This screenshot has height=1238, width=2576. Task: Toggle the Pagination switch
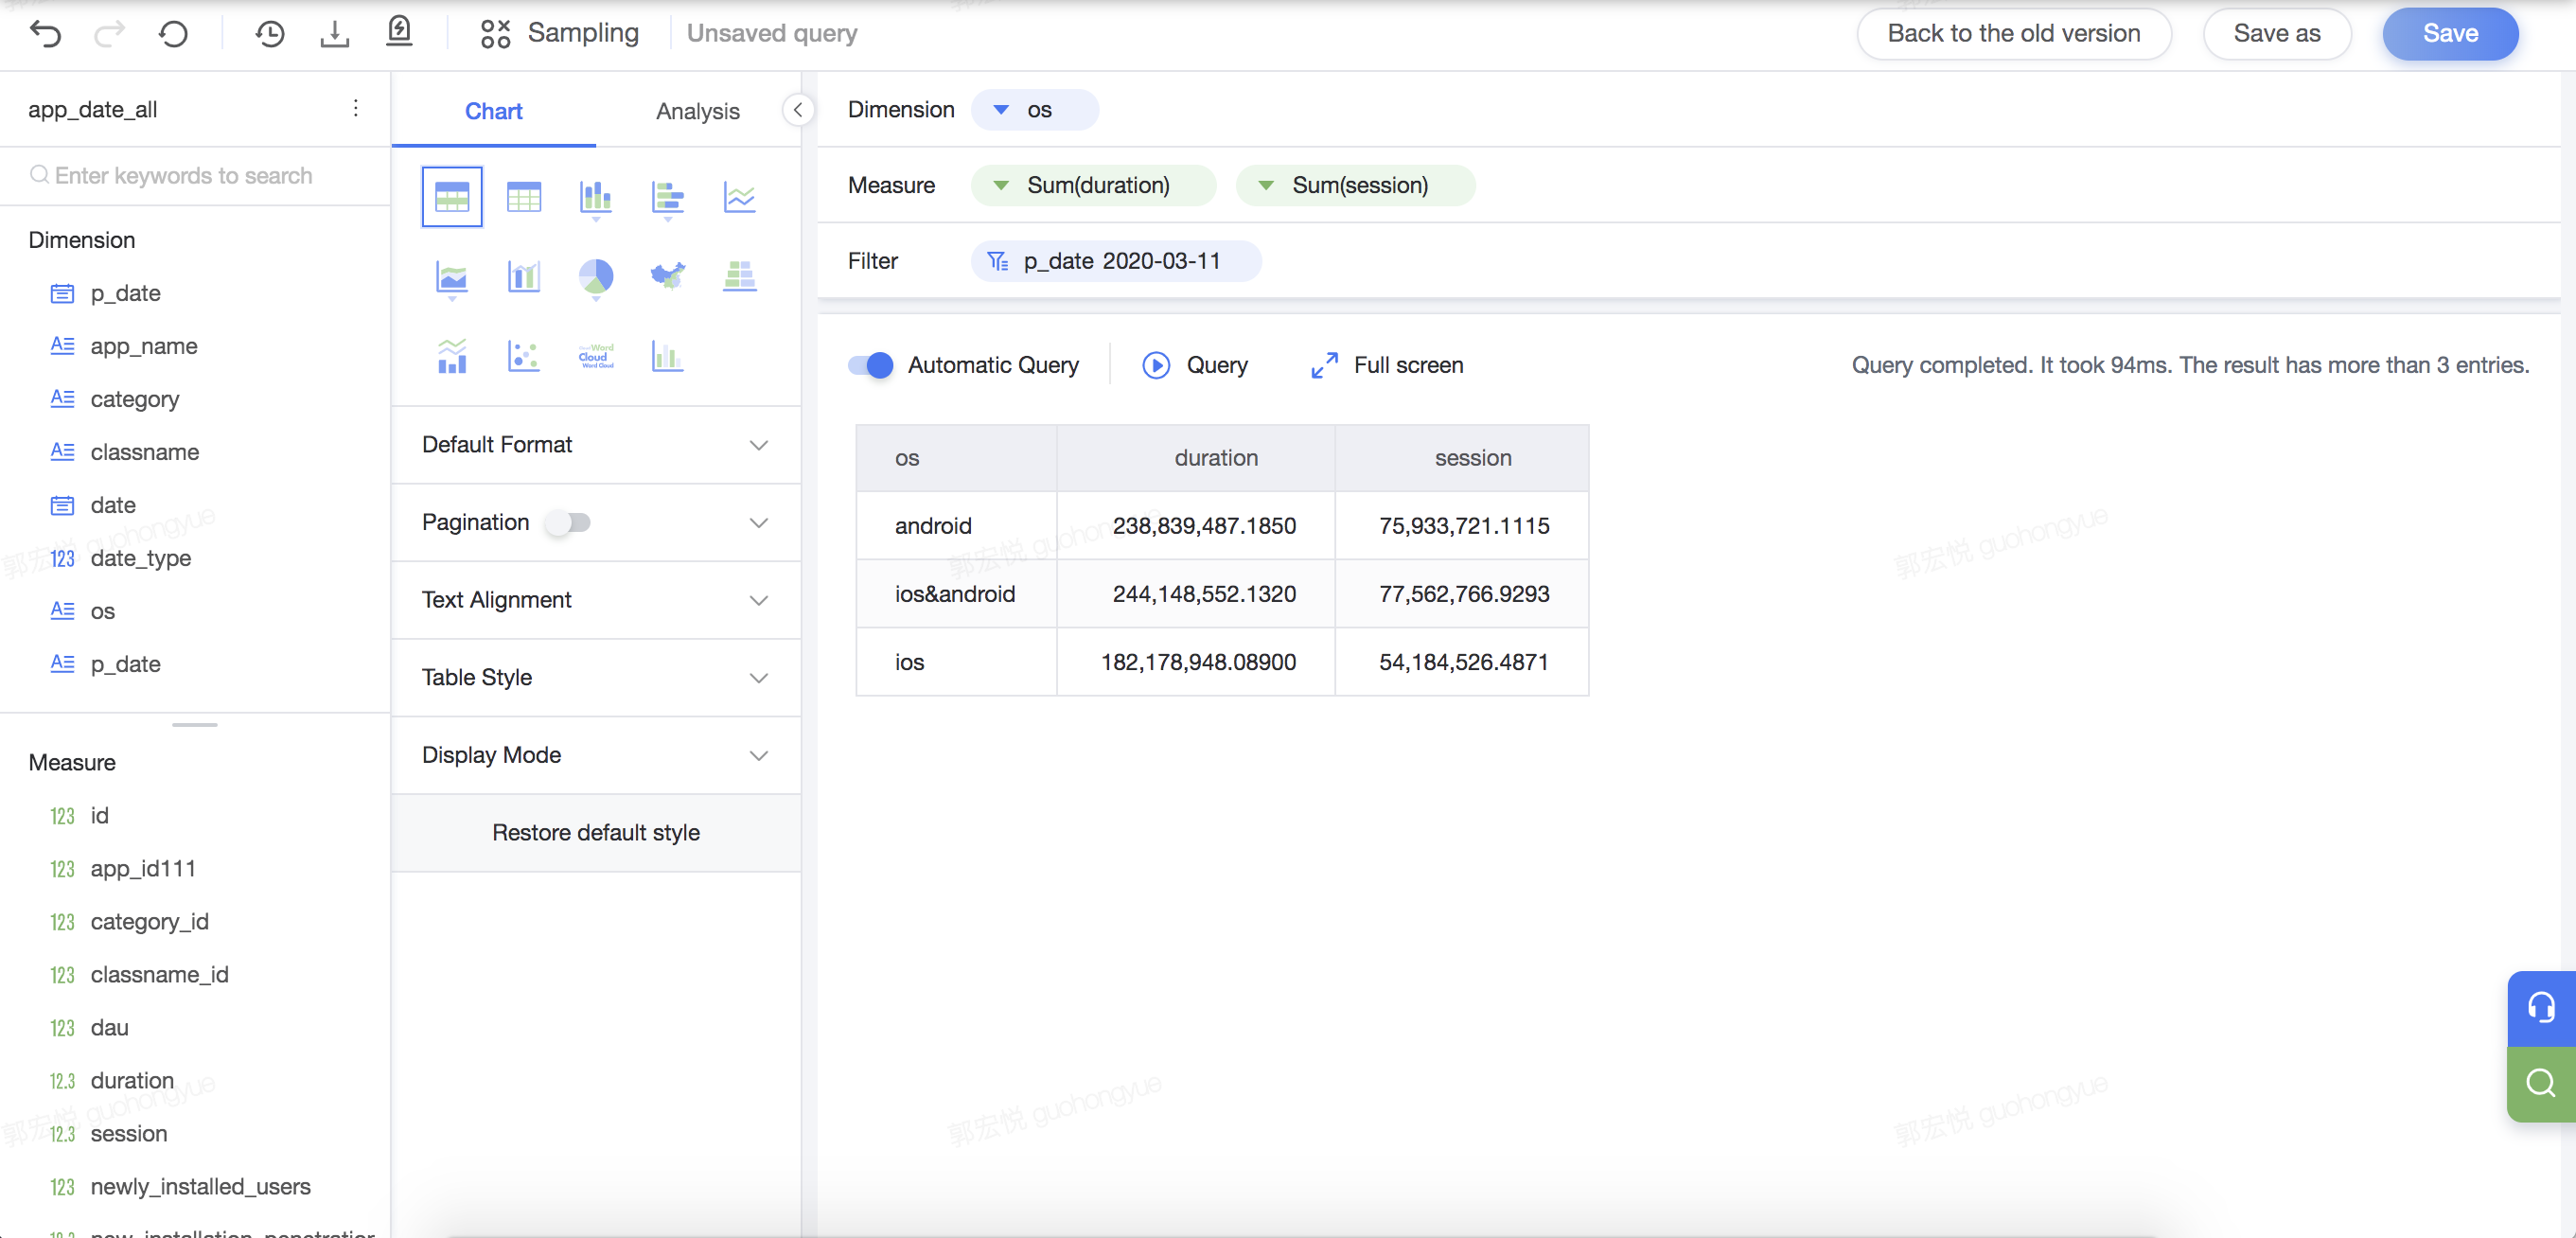pyautogui.click(x=568, y=522)
